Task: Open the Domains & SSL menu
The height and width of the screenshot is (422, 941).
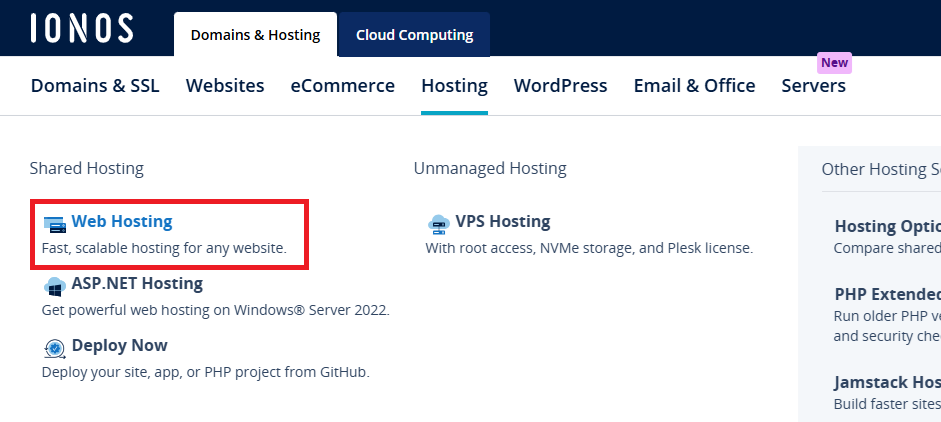Action: pos(95,86)
